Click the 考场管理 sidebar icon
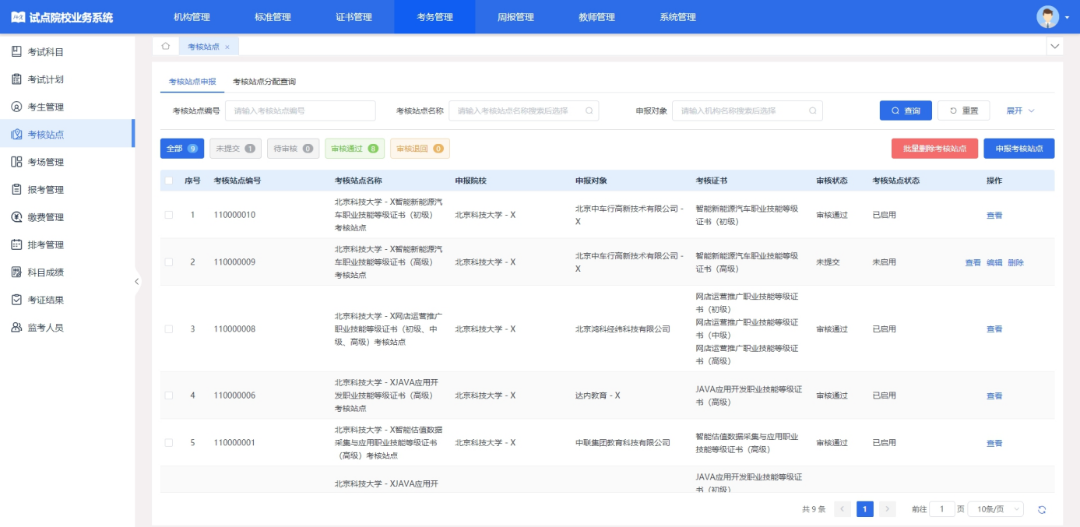 (x=17, y=162)
